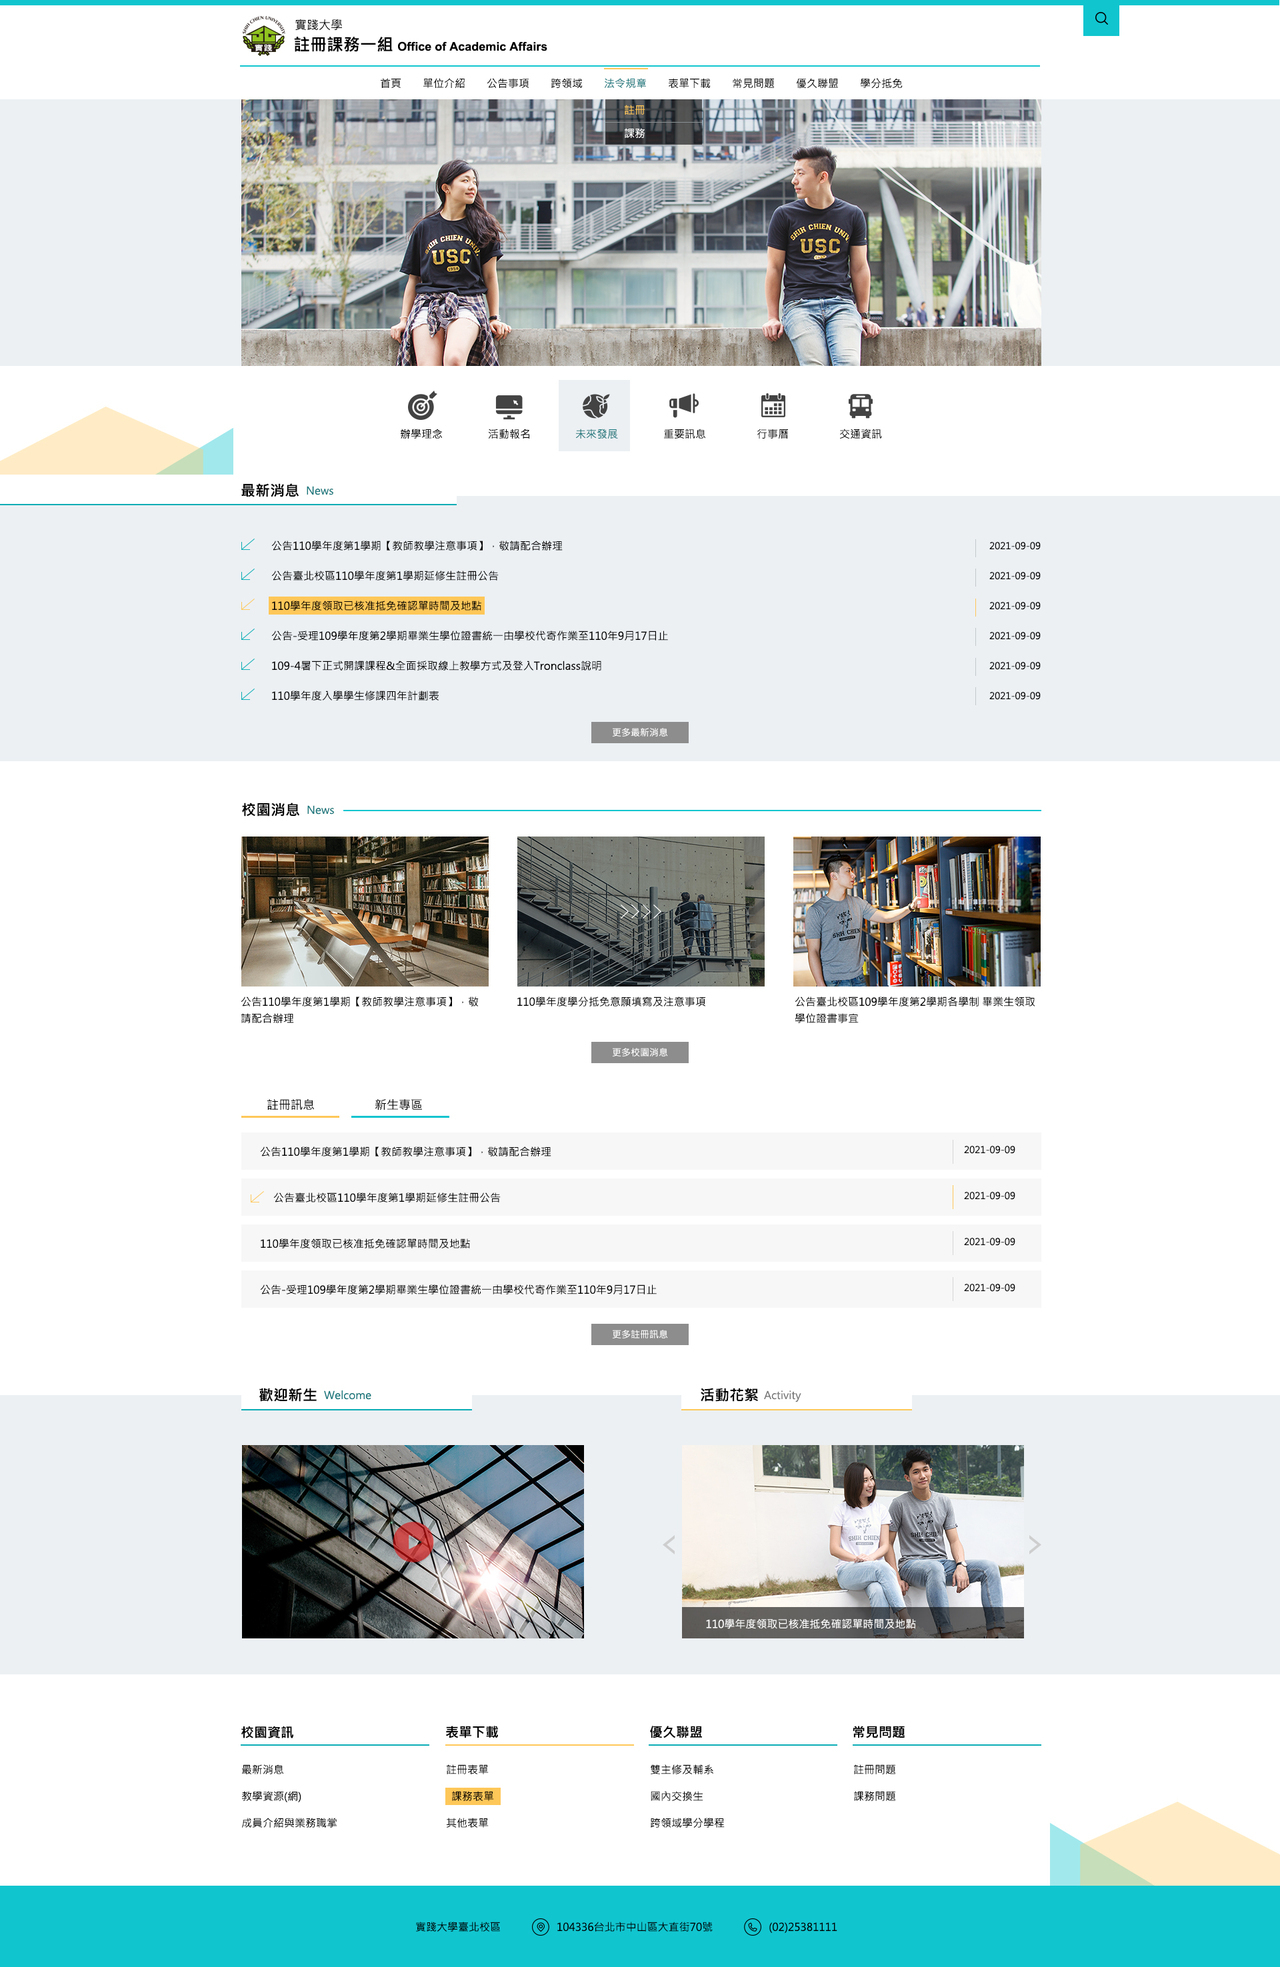The width and height of the screenshot is (1280, 1967).
Task: Open footer link 國內交換生
Action: click(677, 1796)
